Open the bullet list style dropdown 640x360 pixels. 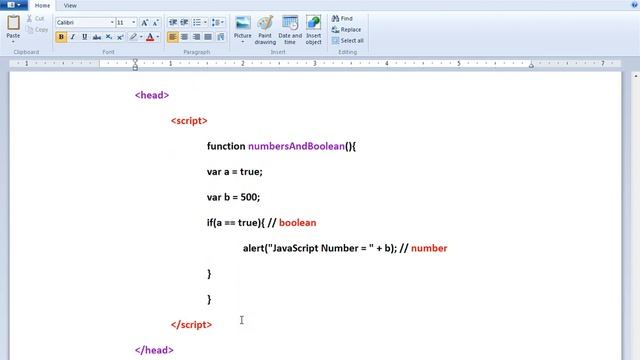coord(205,22)
